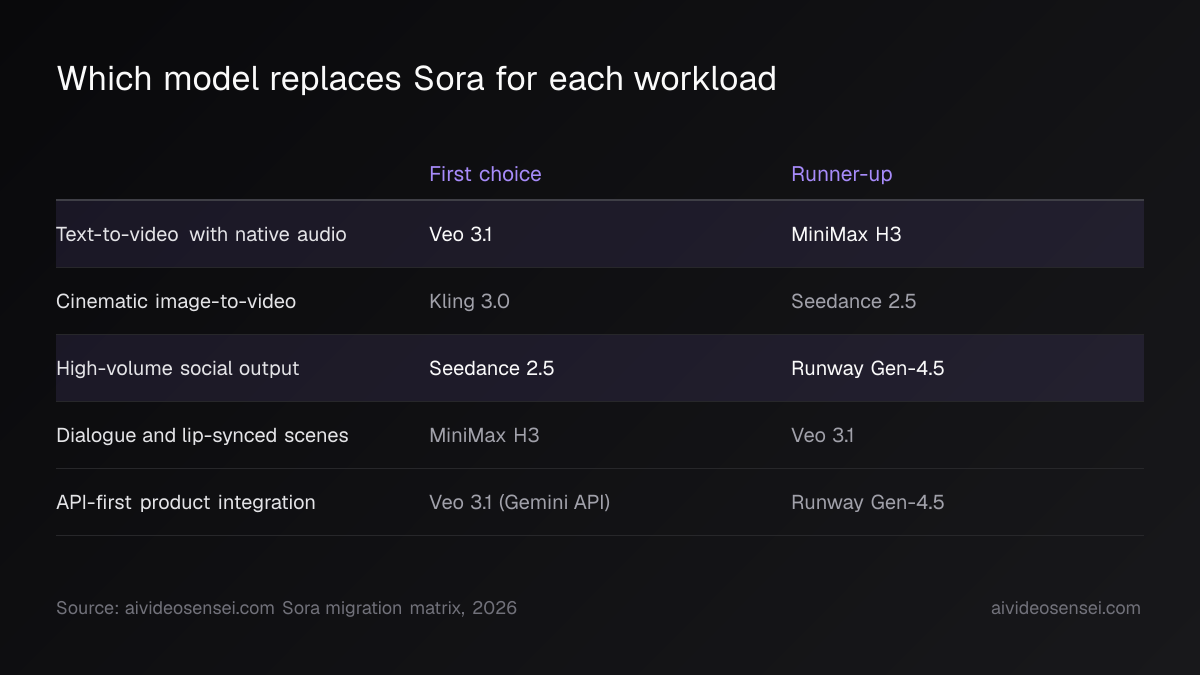
Task: Click the "Kling 3.0" cell
Action: tap(469, 301)
